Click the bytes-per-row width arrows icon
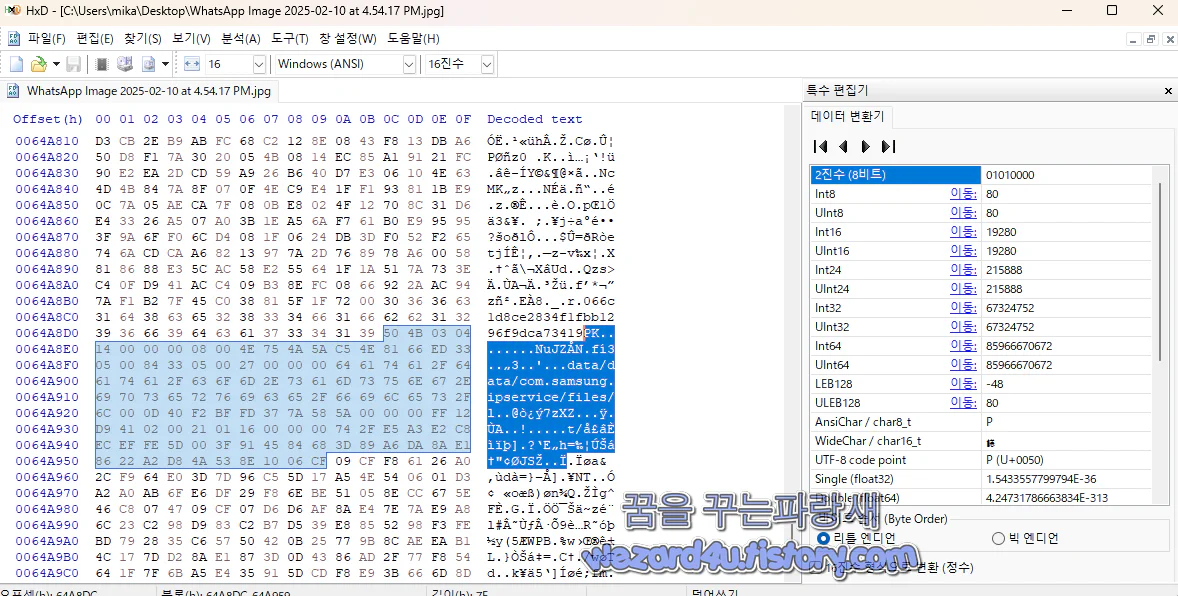 [191, 64]
